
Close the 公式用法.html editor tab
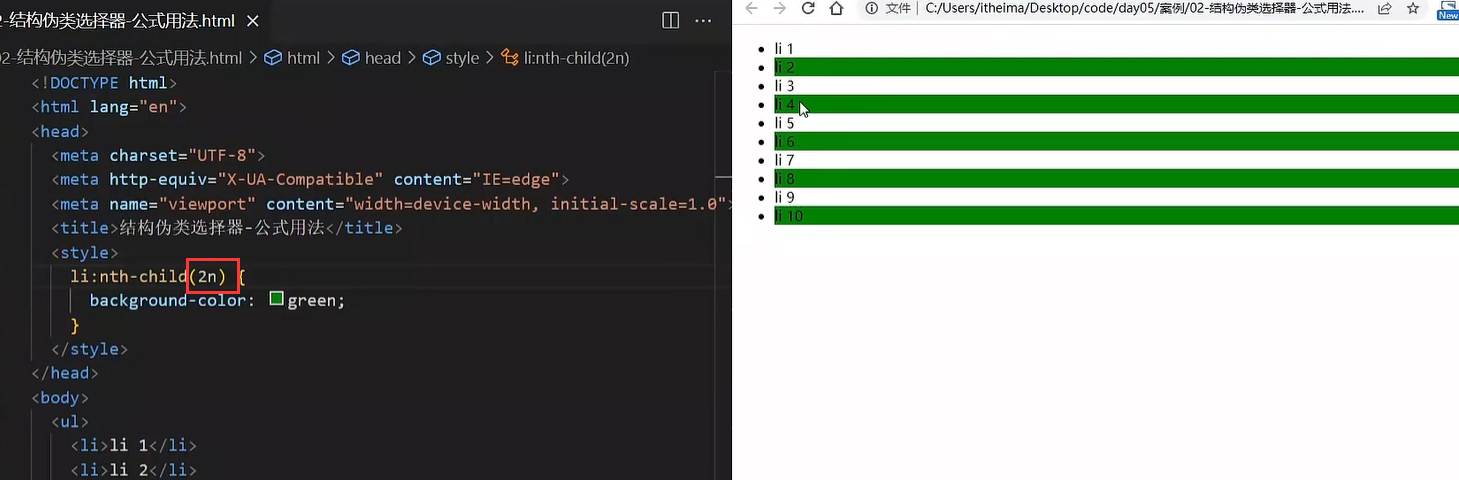[252, 20]
